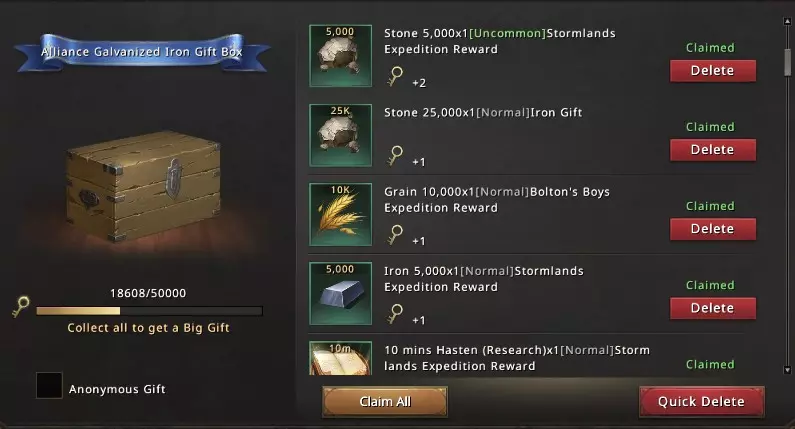Image resolution: width=795 pixels, height=429 pixels.
Task: Click the key icon beside progress bar
Action: (x=21, y=307)
